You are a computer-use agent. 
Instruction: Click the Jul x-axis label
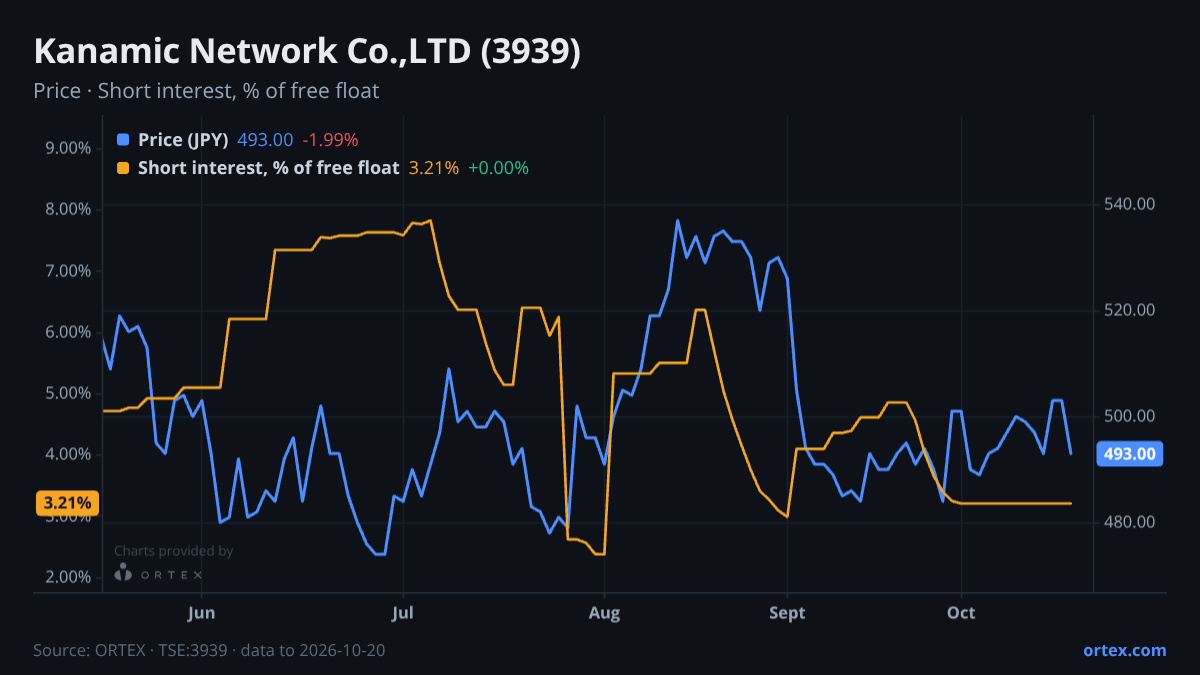pos(403,612)
